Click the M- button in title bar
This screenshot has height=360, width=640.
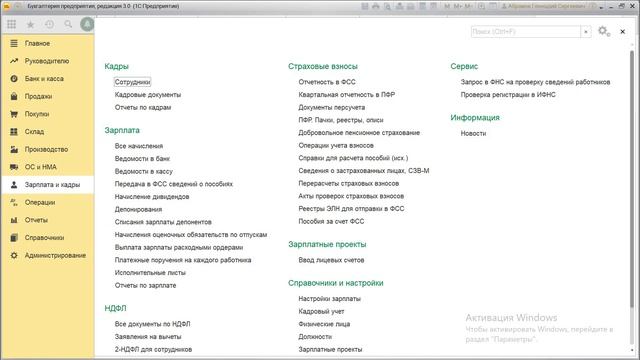[468, 6]
